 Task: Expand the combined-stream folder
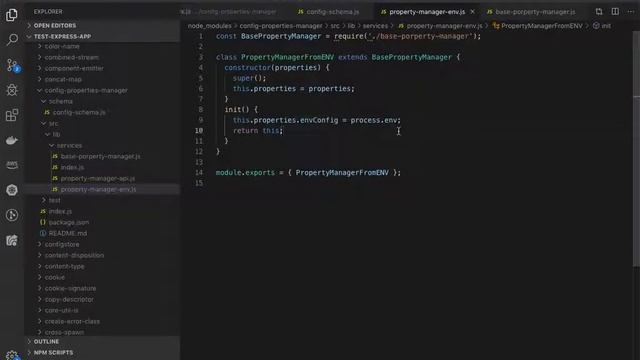(102, 57)
